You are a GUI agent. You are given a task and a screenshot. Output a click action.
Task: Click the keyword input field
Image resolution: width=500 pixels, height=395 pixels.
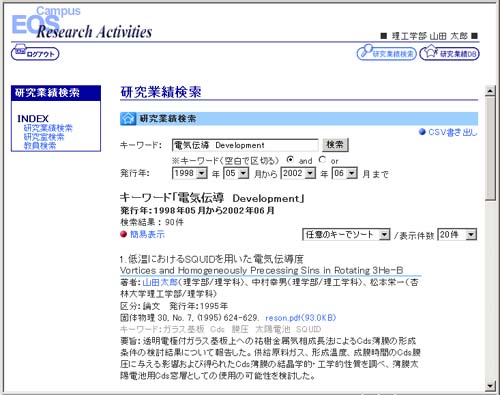click(x=245, y=145)
